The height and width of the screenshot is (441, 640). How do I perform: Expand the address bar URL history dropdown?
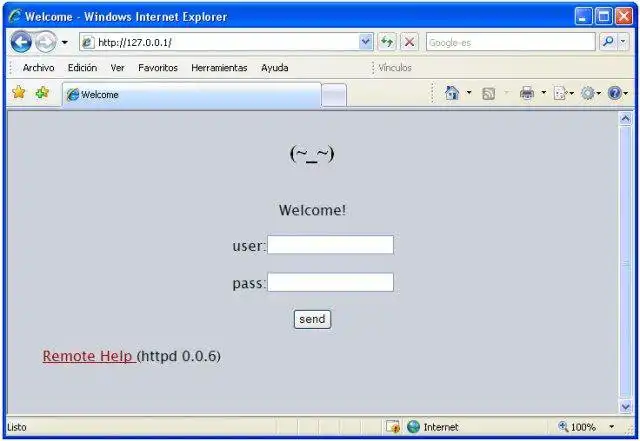(366, 42)
